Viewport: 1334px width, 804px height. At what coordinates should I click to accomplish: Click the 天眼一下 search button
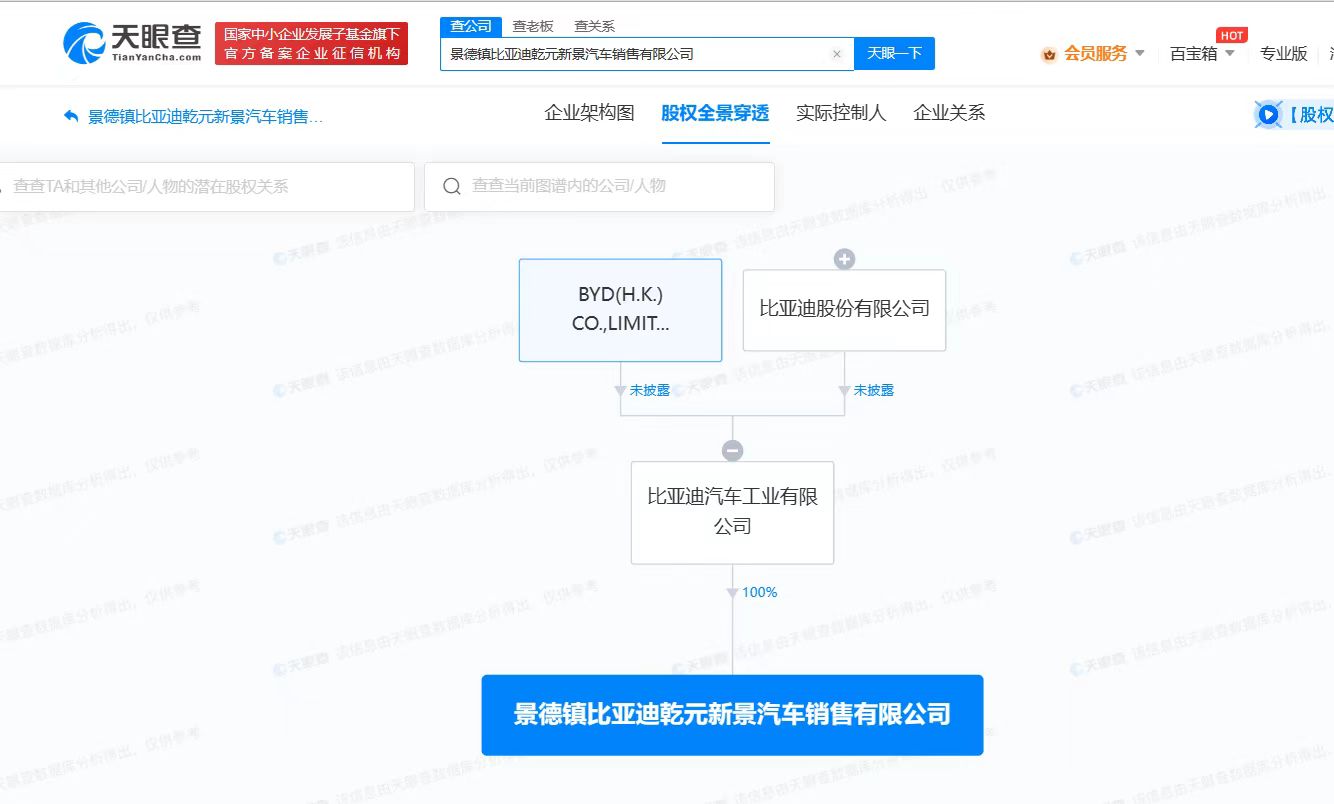coord(894,53)
